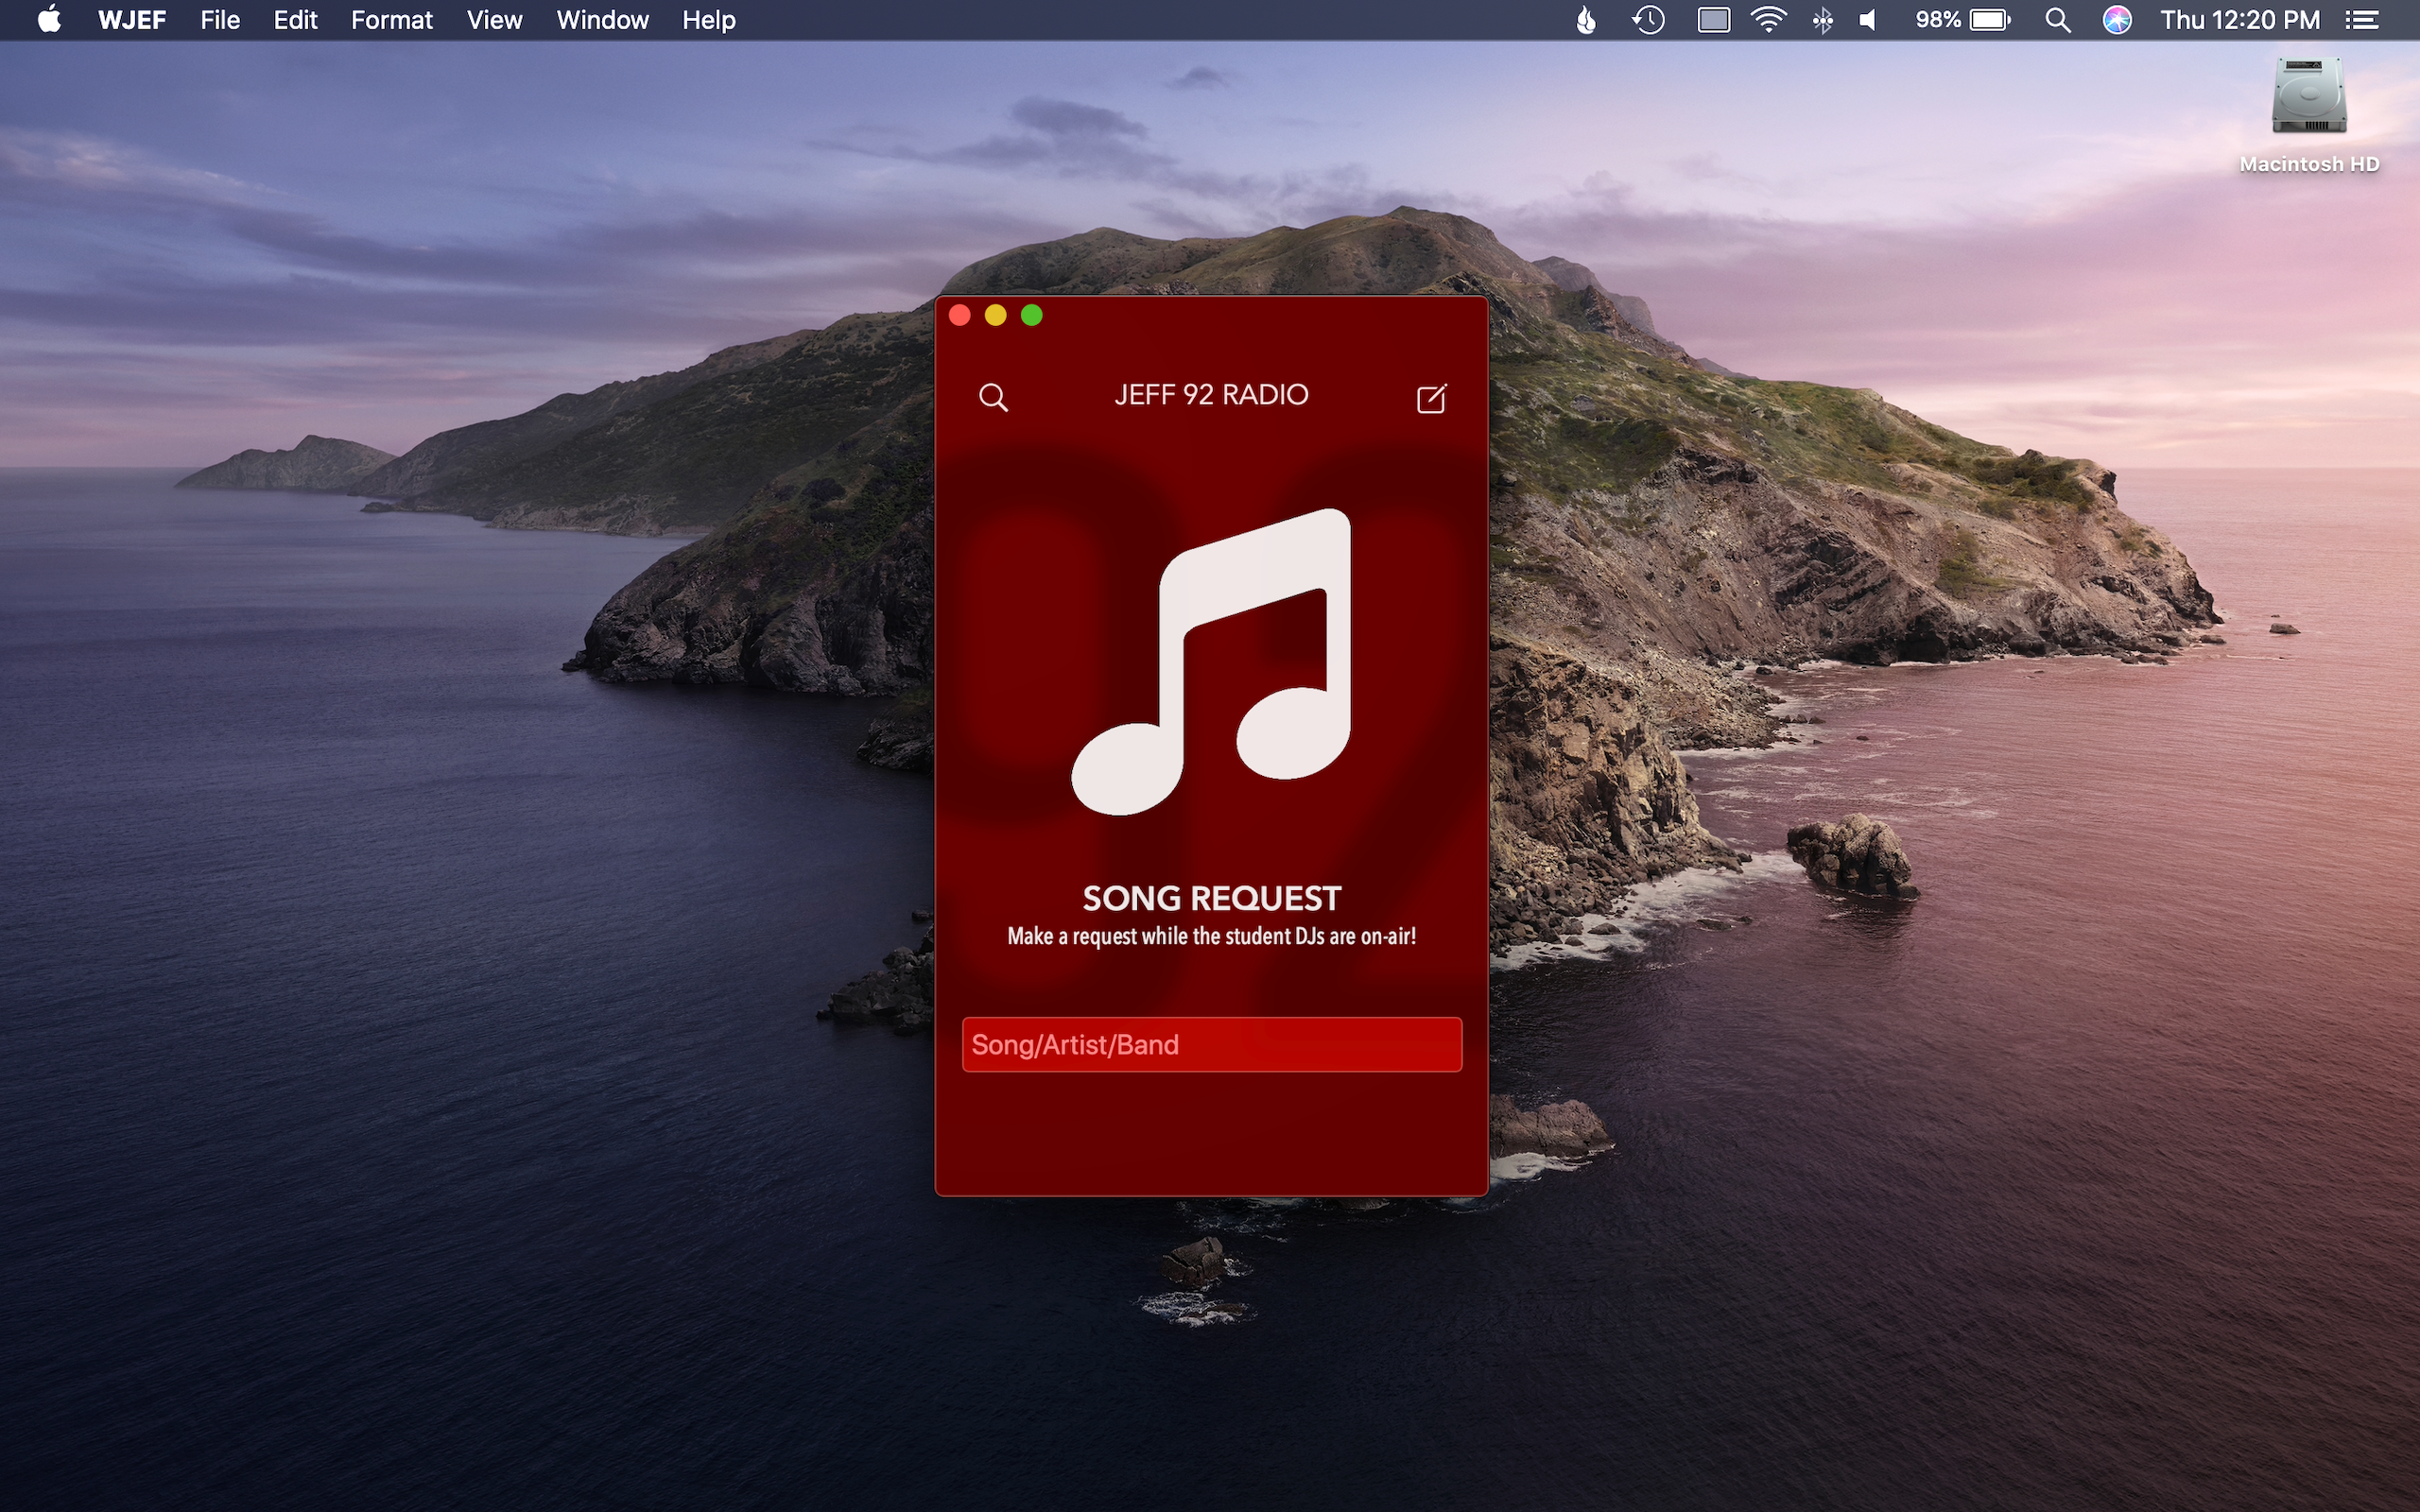Screen dimensions: 2420x1512
Task: Open the search magnifier in Jeff 92 Radio
Action: (x=993, y=398)
